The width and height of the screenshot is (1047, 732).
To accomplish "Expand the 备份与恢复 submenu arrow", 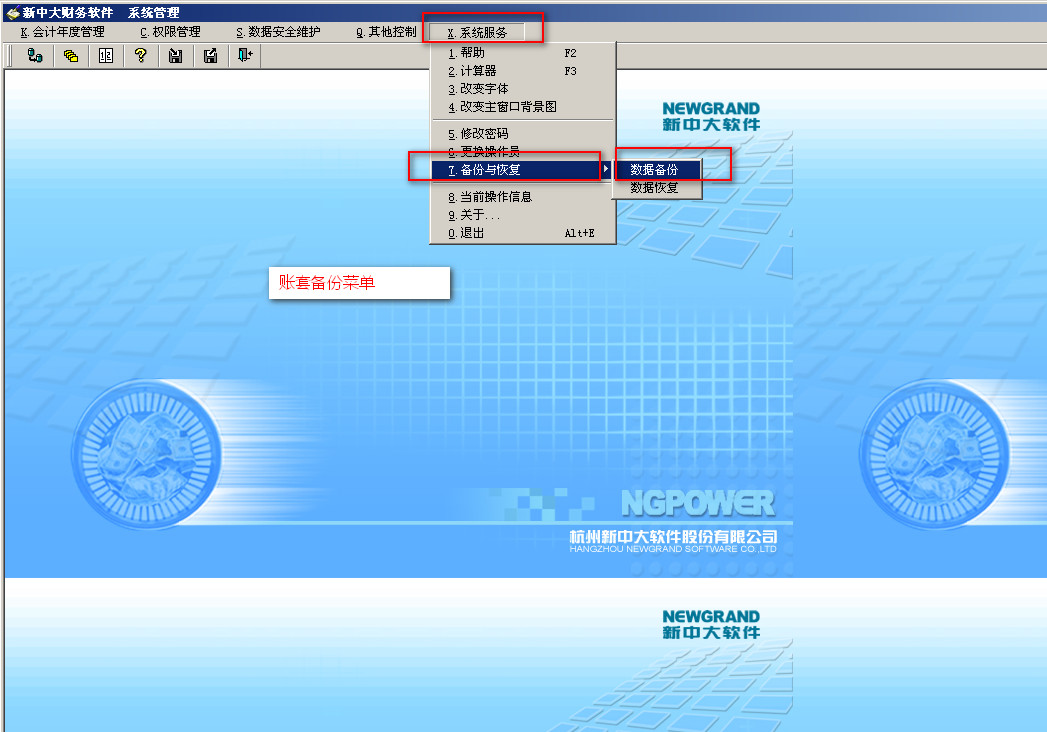I will pyautogui.click(x=606, y=170).
